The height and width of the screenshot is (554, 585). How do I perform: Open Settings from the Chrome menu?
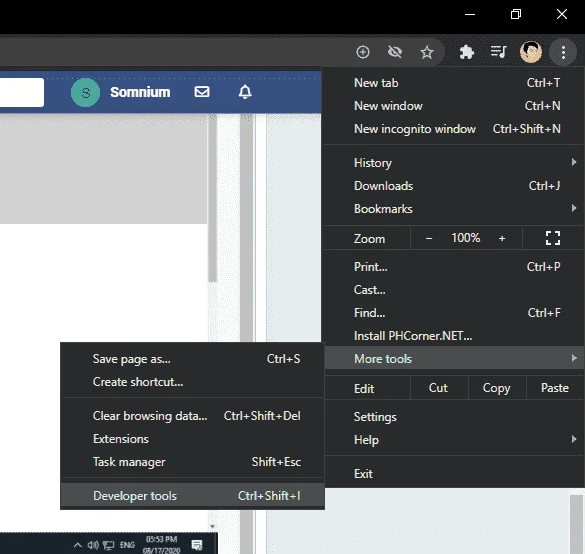[x=453, y=417]
